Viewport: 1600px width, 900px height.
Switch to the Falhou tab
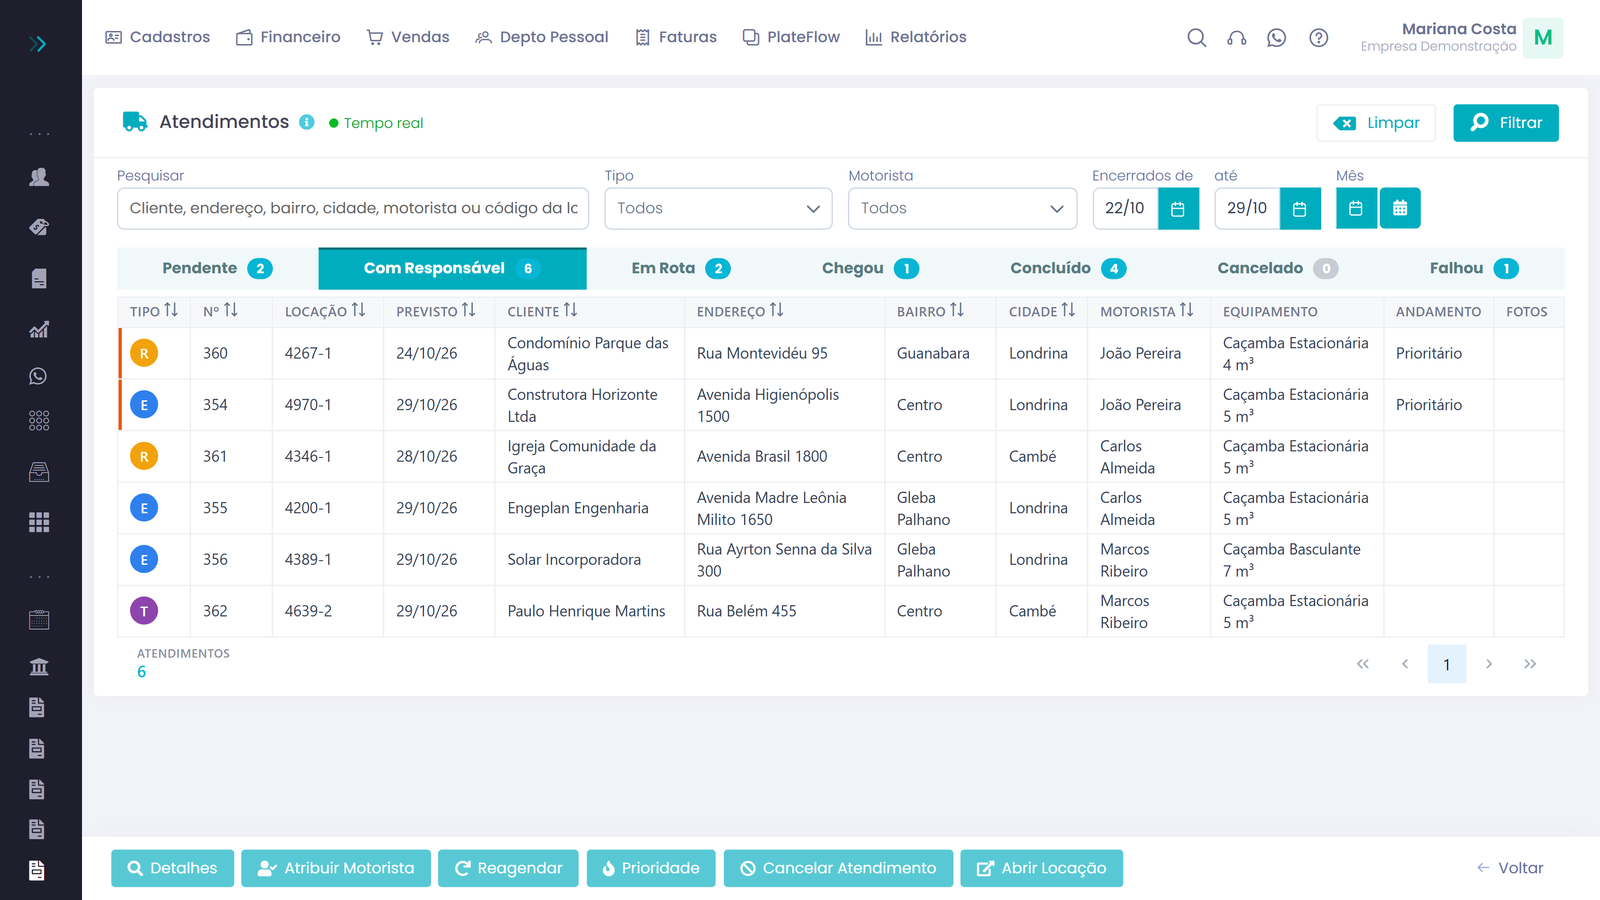click(x=1474, y=268)
